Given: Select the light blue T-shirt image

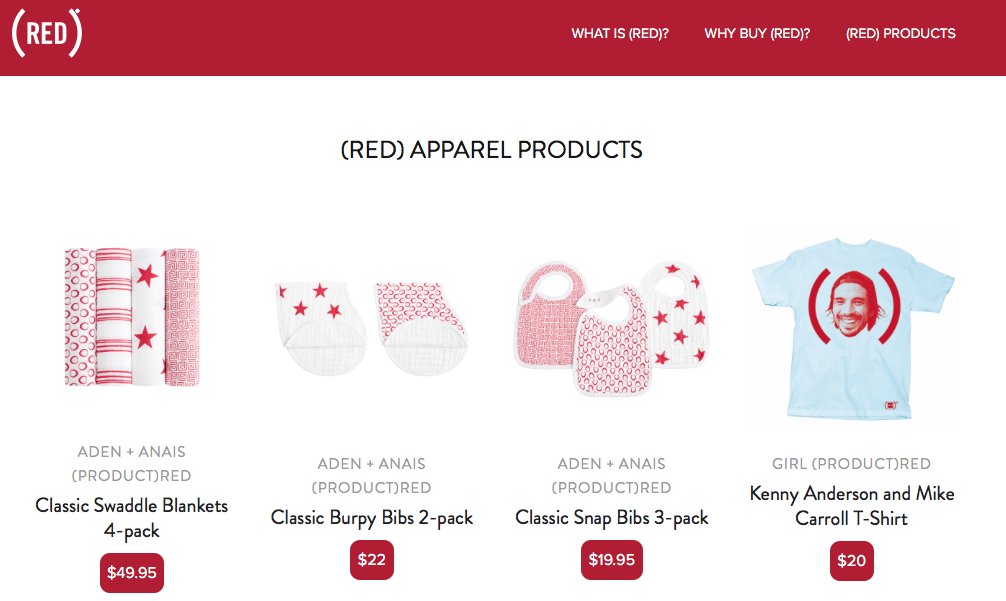Looking at the screenshot, I should pos(853,329).
